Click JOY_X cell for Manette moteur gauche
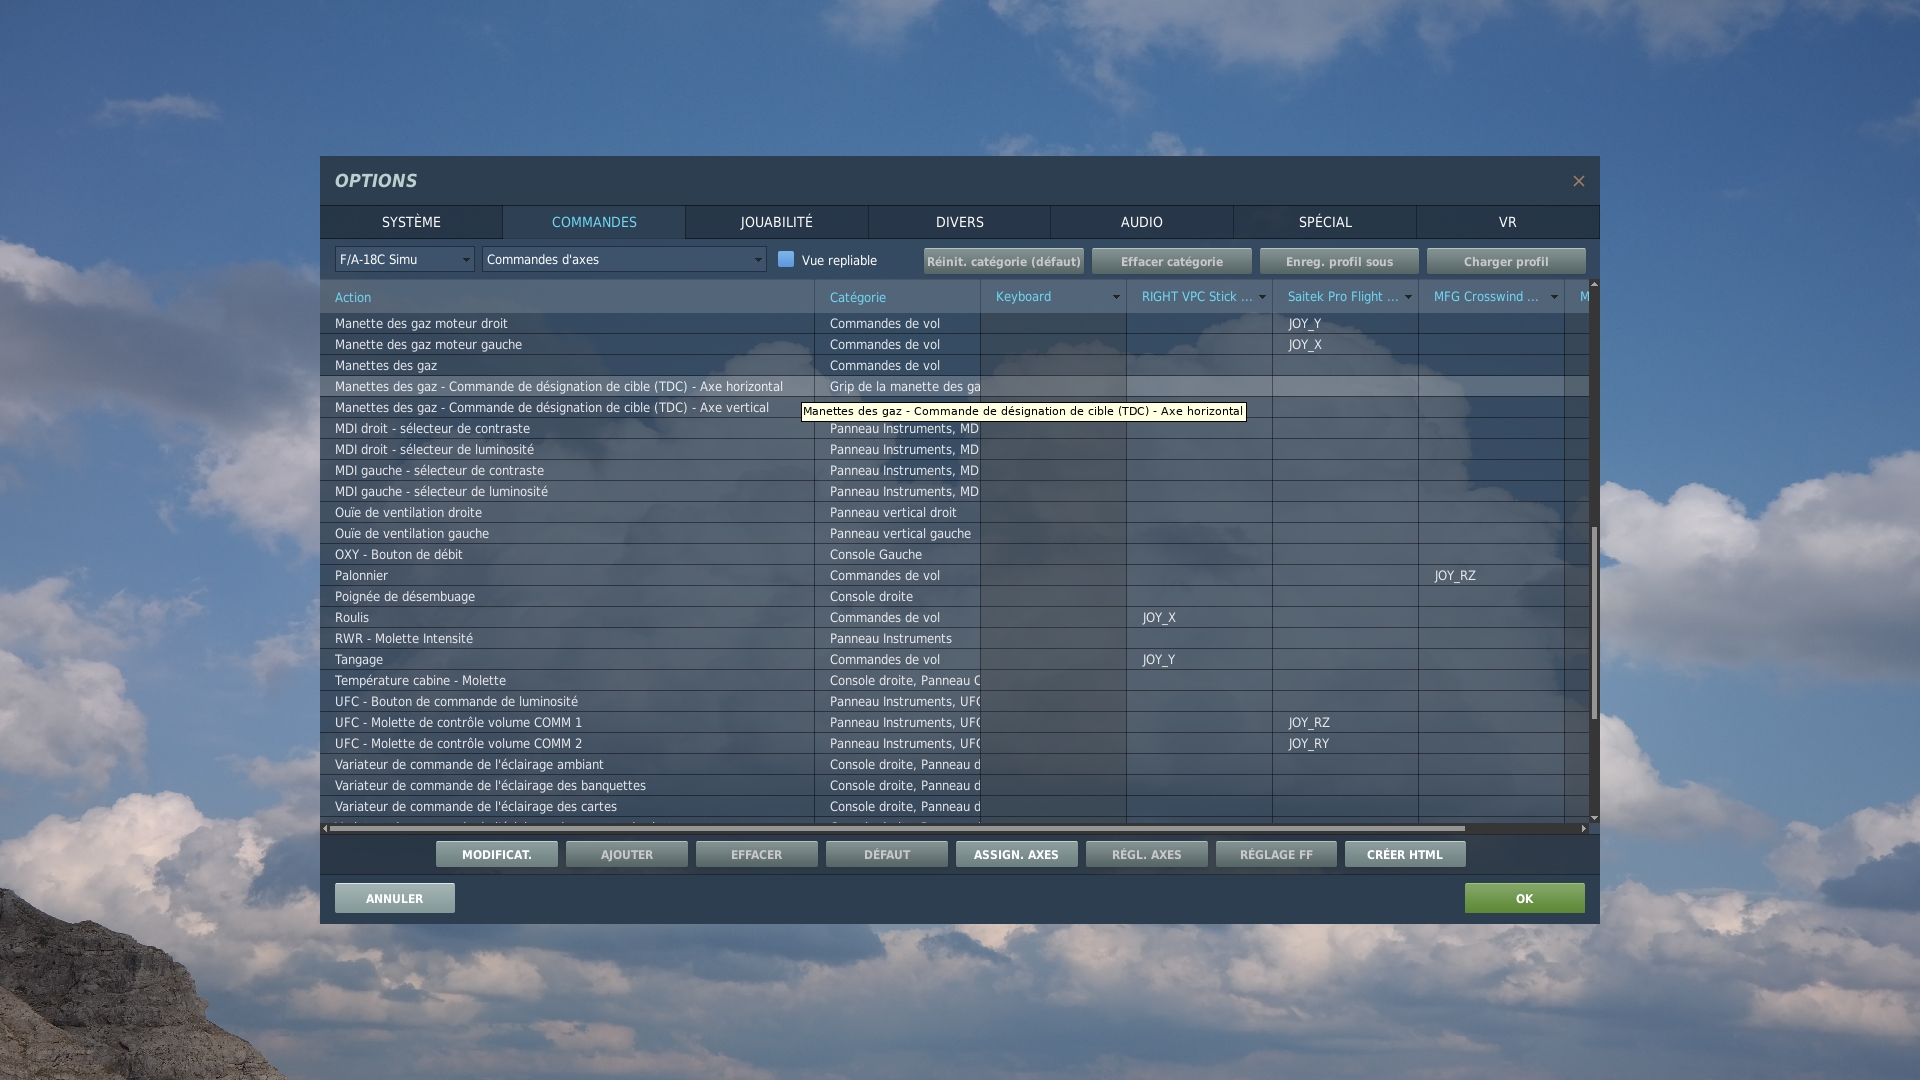 tap(1345, 344)
